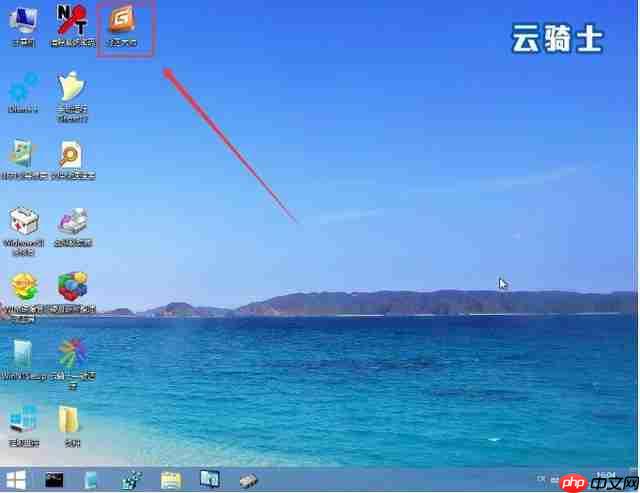Open the Computer desktop icon
Screen dimensions: 640x493
[x=23, y=24]
